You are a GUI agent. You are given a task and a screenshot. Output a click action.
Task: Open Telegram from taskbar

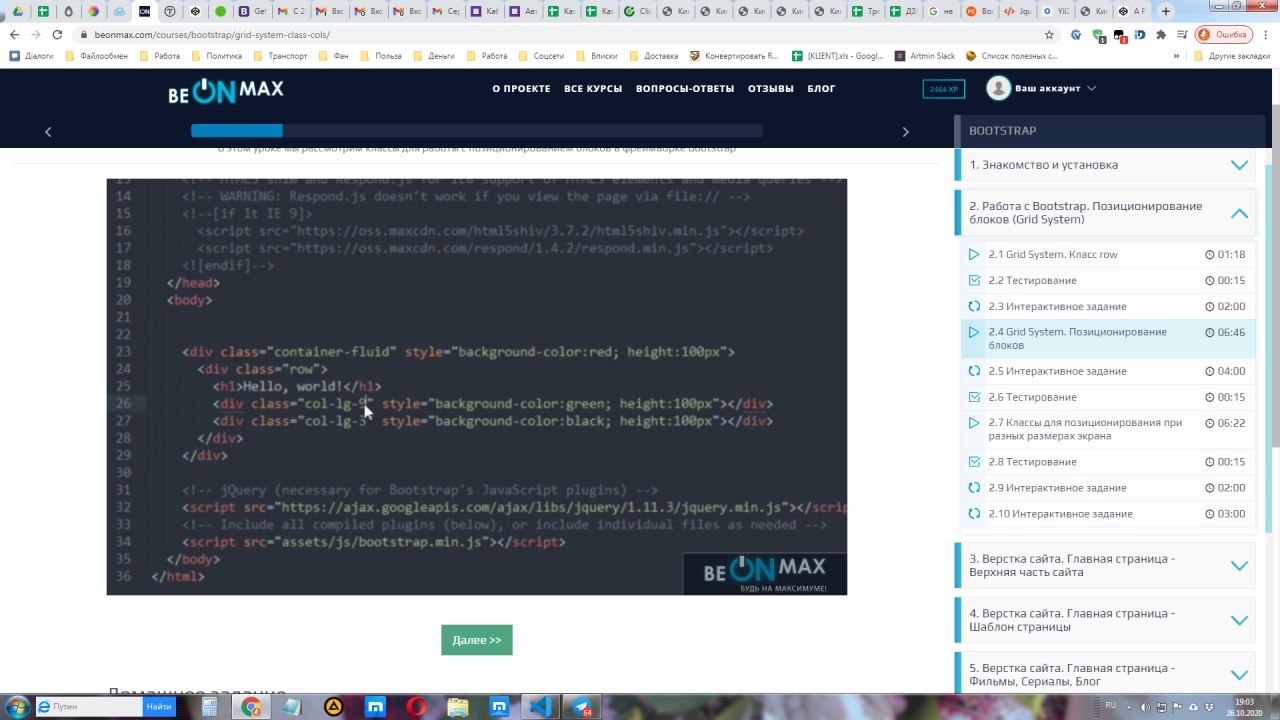click(581, 707)
